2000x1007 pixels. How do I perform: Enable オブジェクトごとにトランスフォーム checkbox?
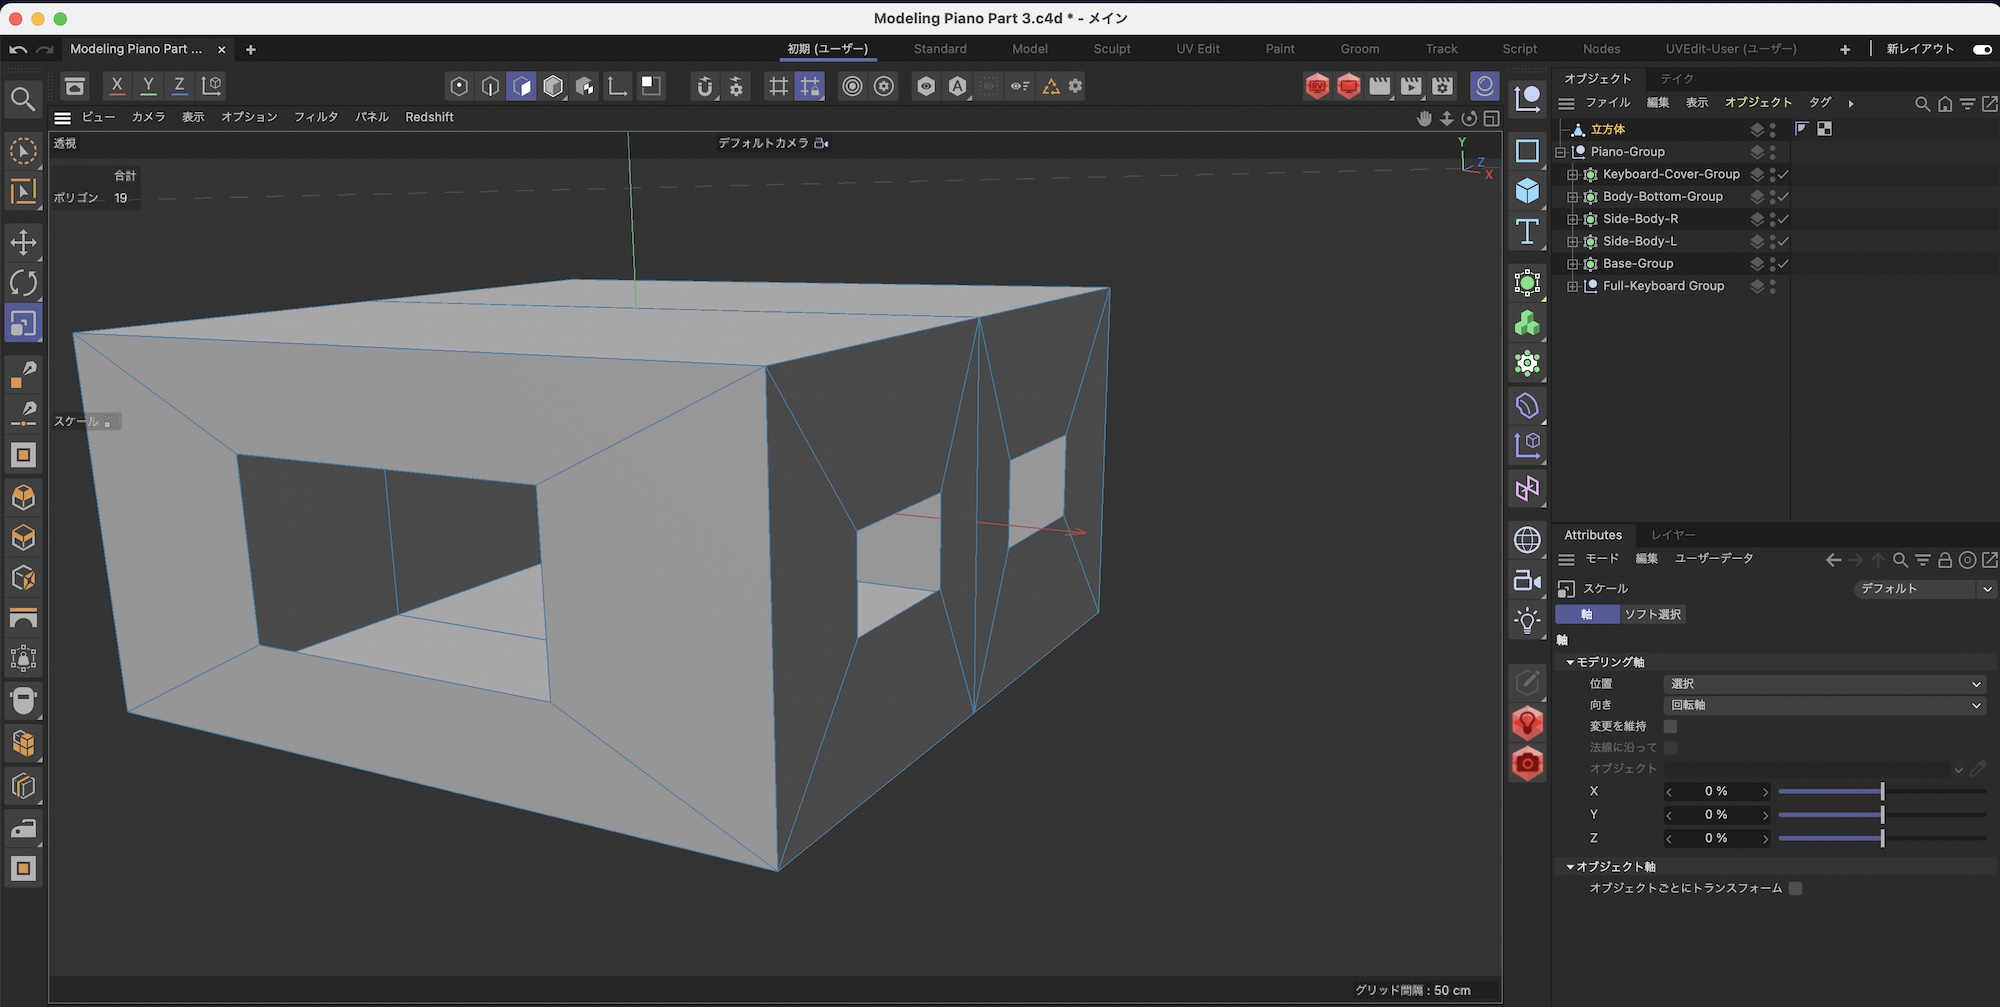click(x=1796, y=888)
